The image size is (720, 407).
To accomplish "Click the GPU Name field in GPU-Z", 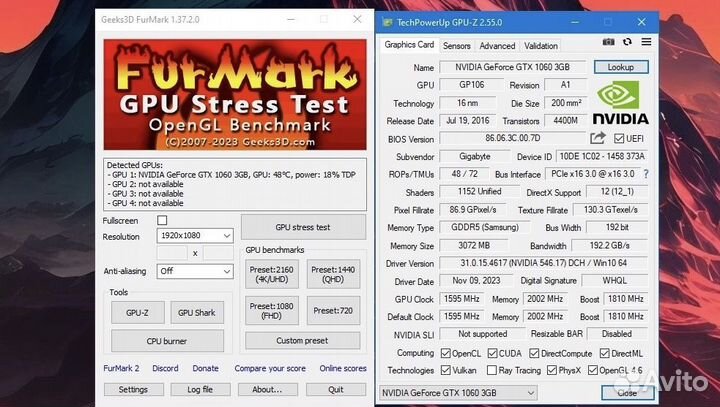I will coord(512,67).
